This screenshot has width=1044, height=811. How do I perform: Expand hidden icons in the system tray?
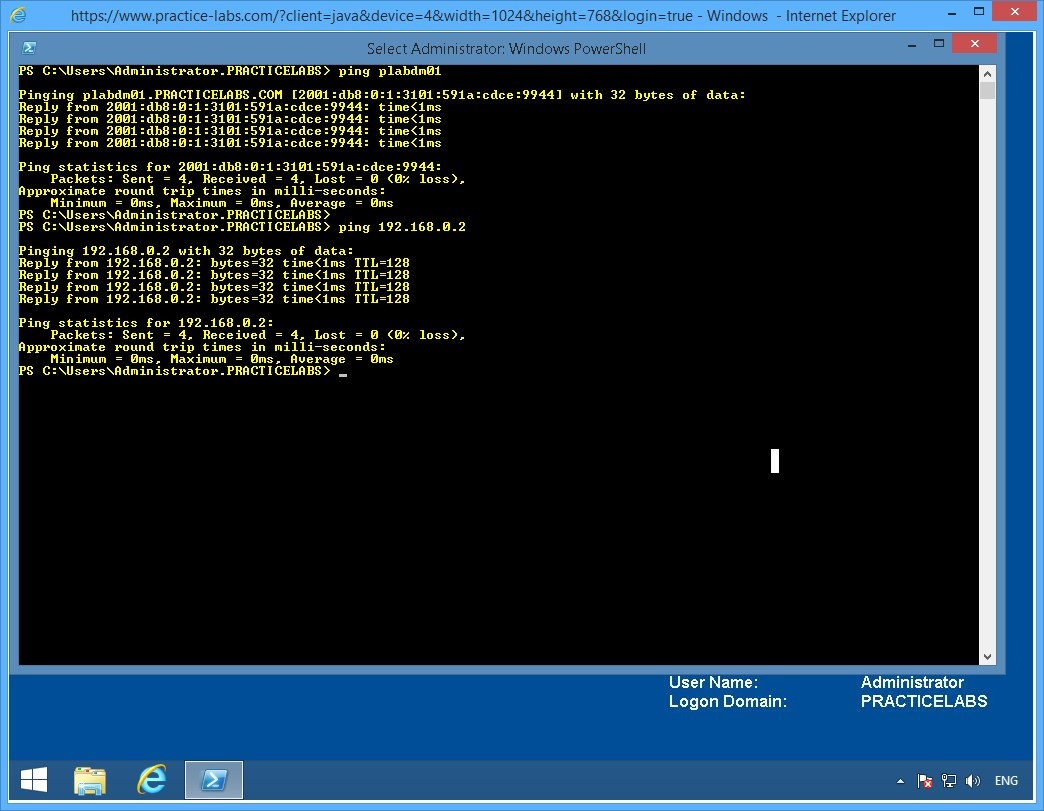coord(899,781)
